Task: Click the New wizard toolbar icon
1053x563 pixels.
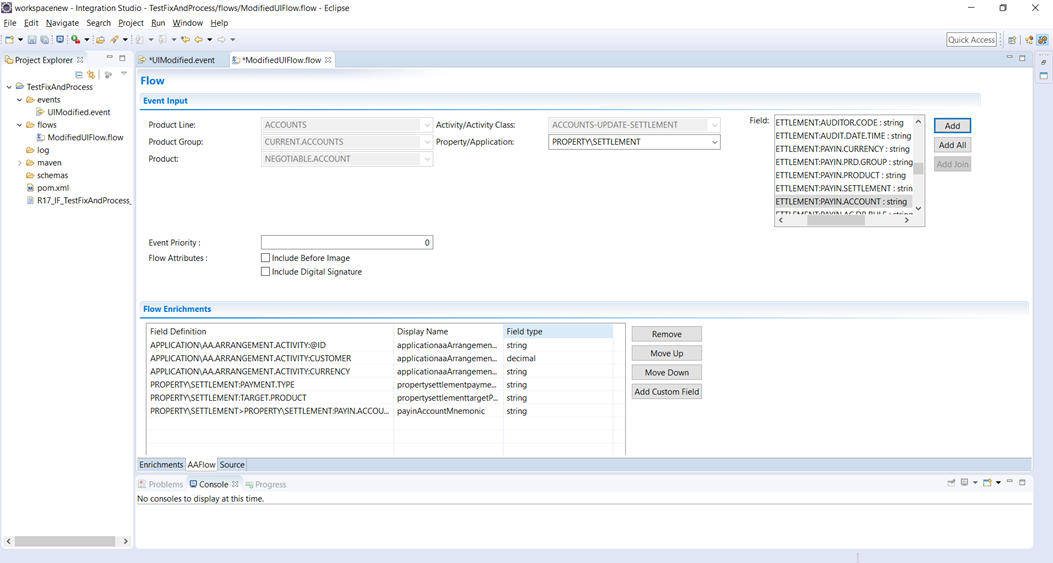Action: 9,40
